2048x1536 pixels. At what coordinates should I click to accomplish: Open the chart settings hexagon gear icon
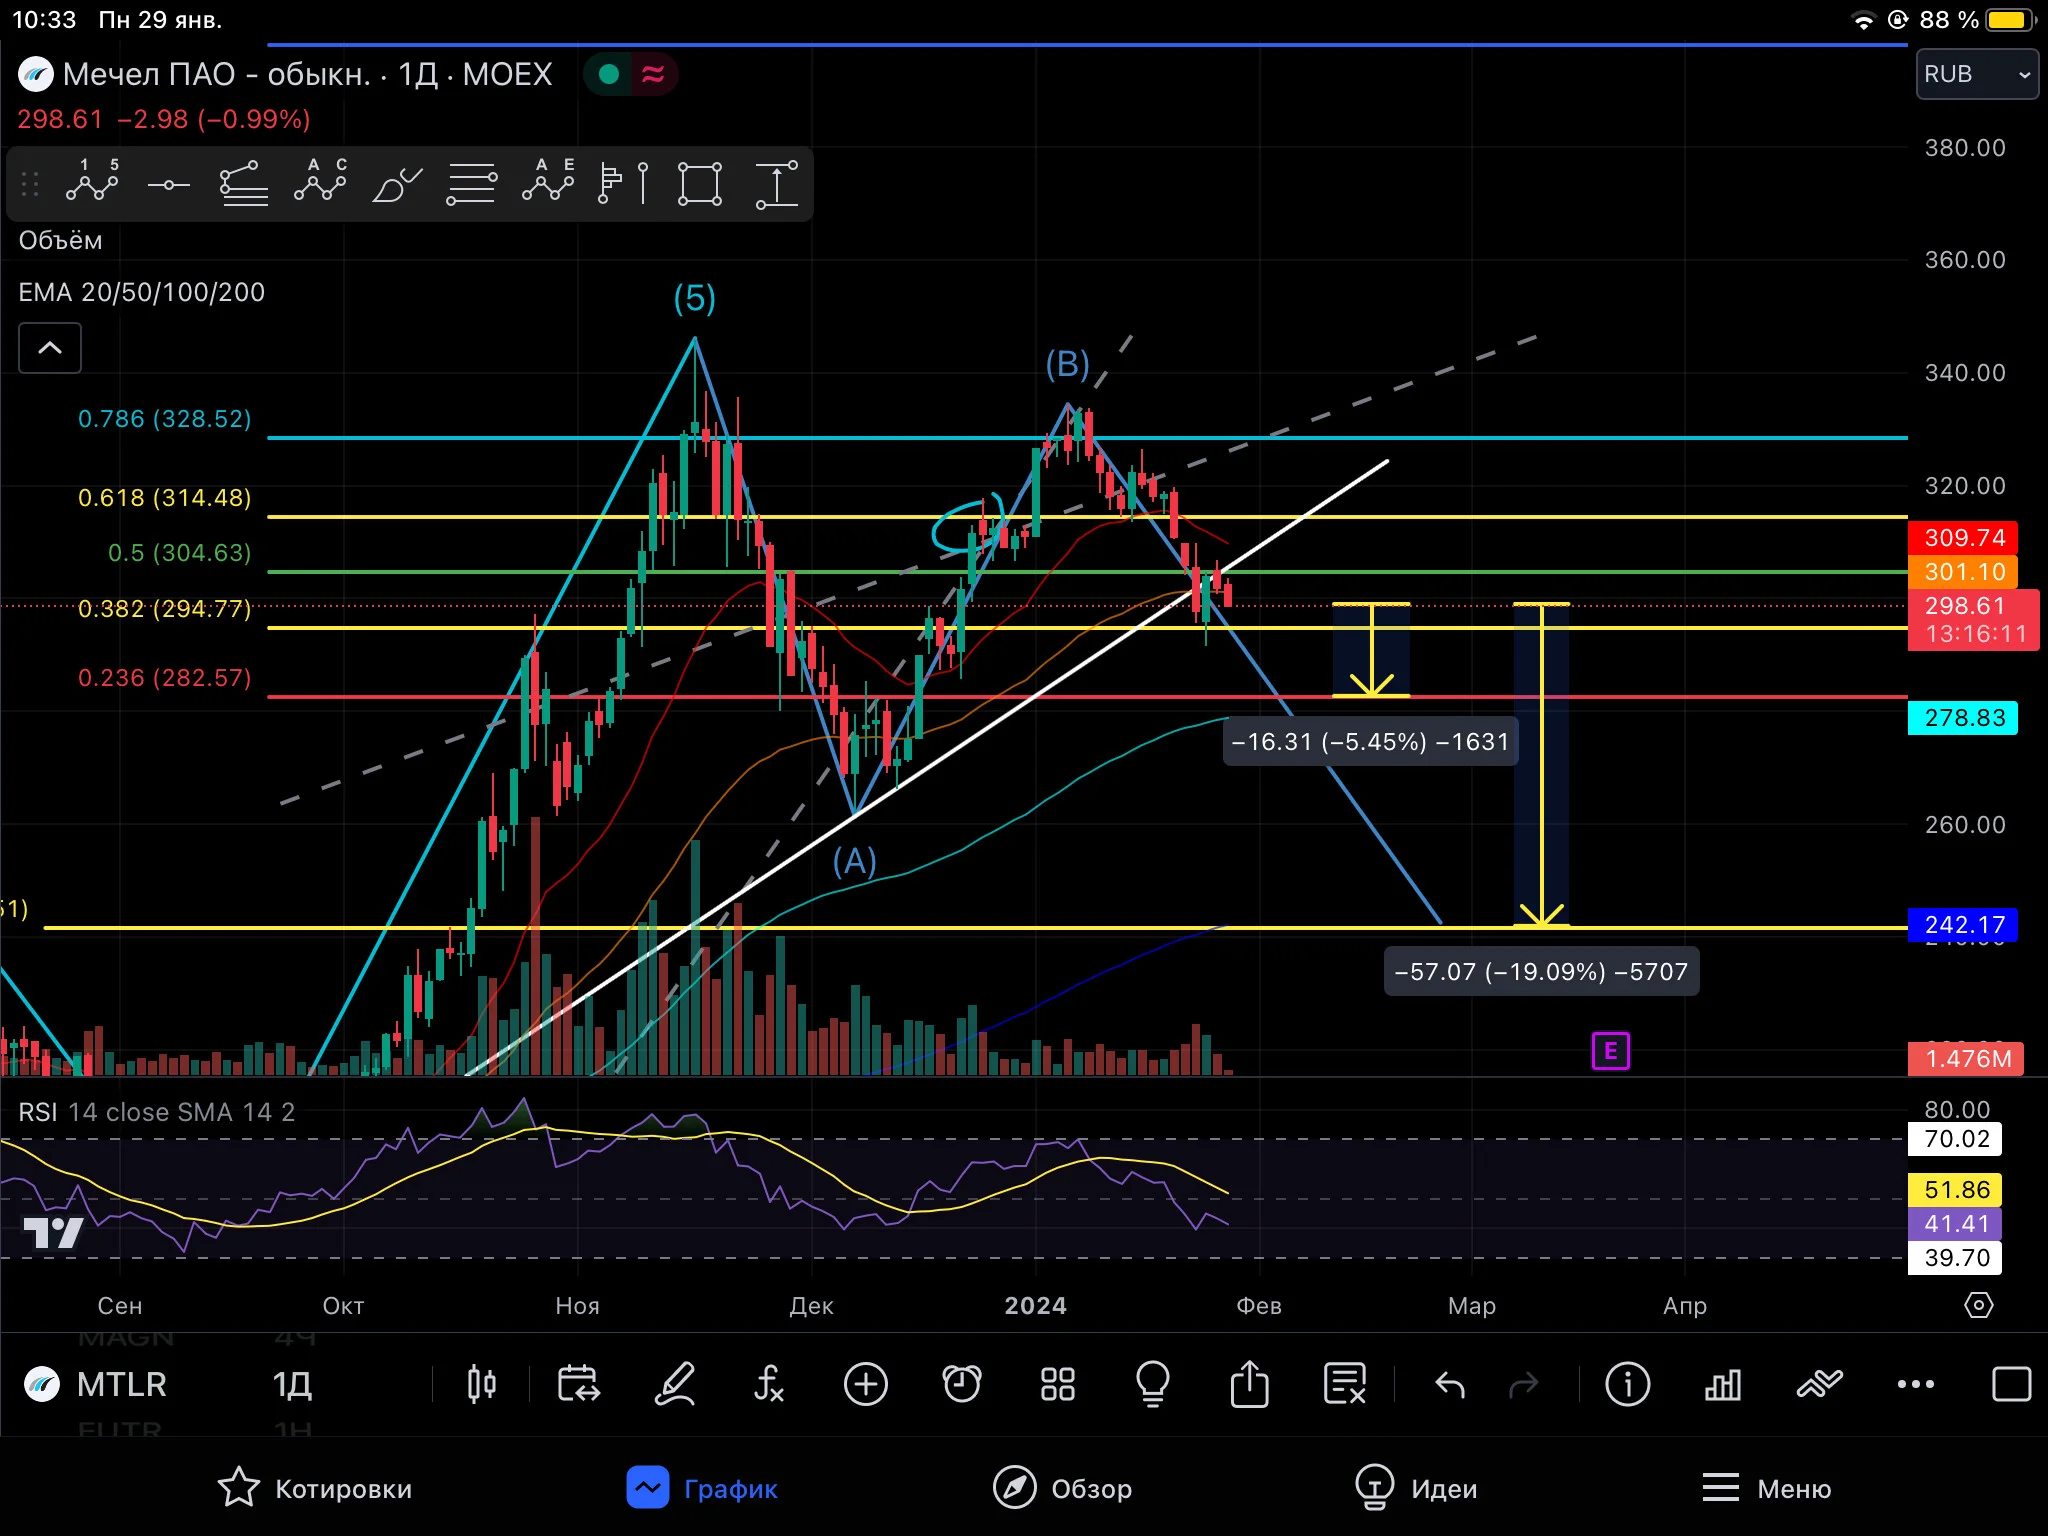(1979, 1305)
